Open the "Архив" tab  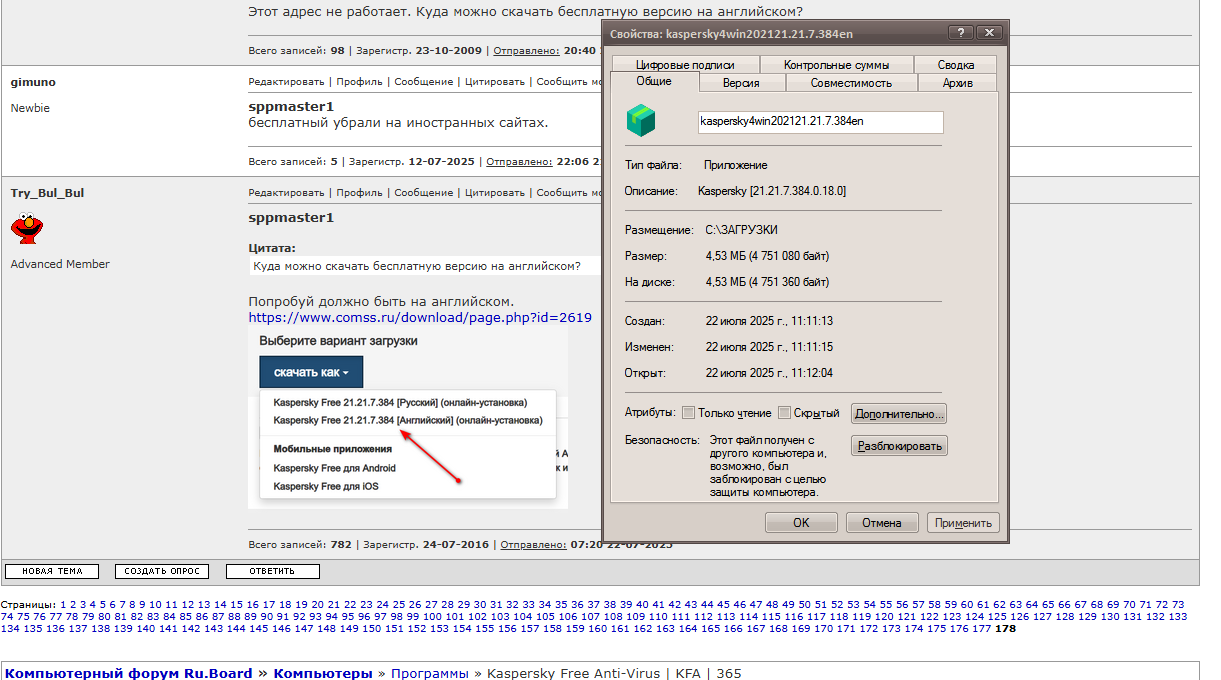tap(958, 83)
